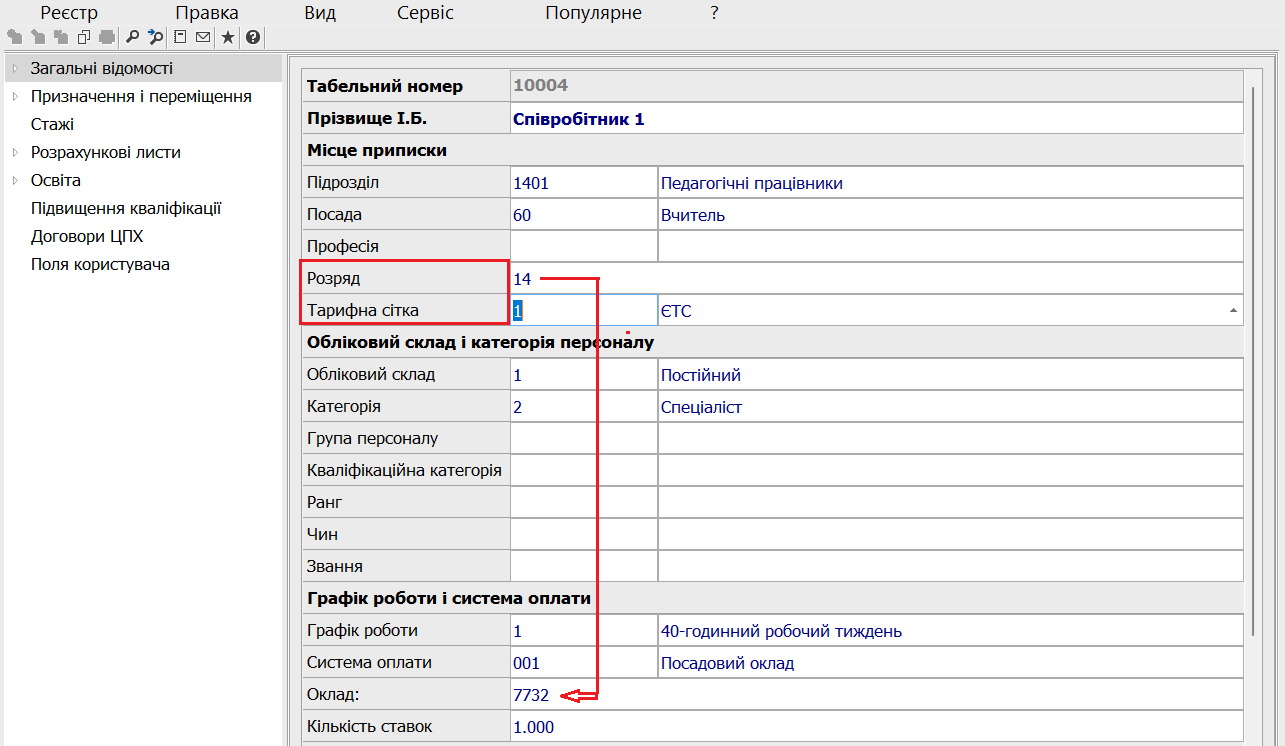Click the empty Звання code field
This screenshot has height=746, width=1285.
(x=584, y=567)
